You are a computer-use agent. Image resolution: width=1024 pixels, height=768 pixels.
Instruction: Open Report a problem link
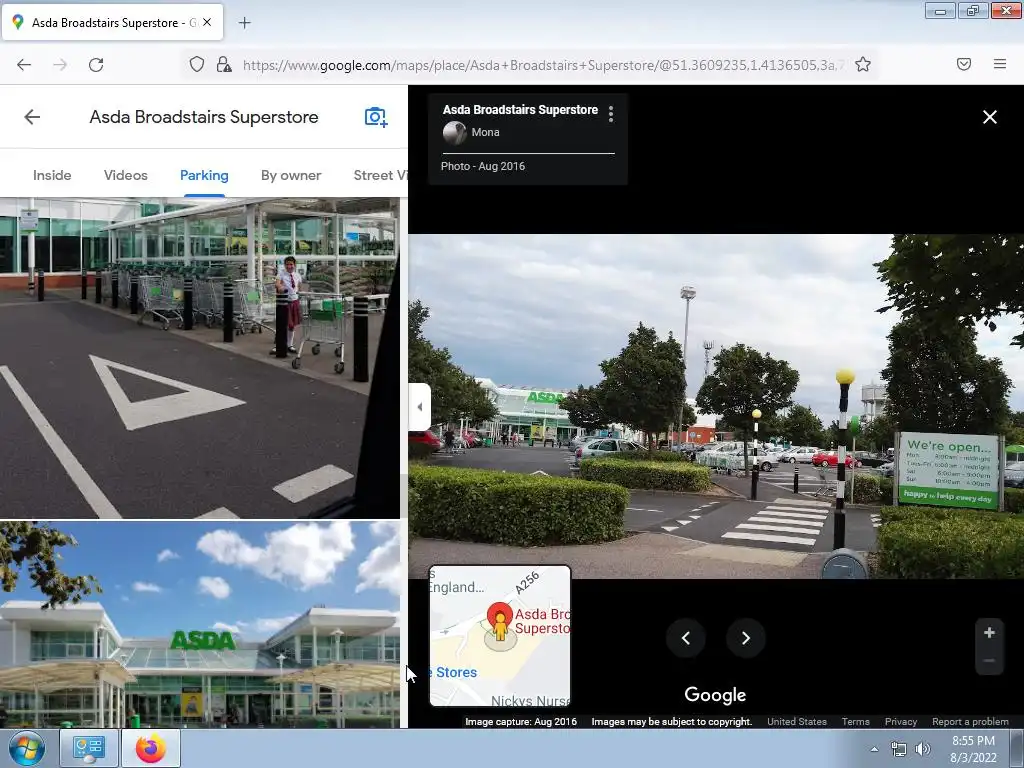970,722
